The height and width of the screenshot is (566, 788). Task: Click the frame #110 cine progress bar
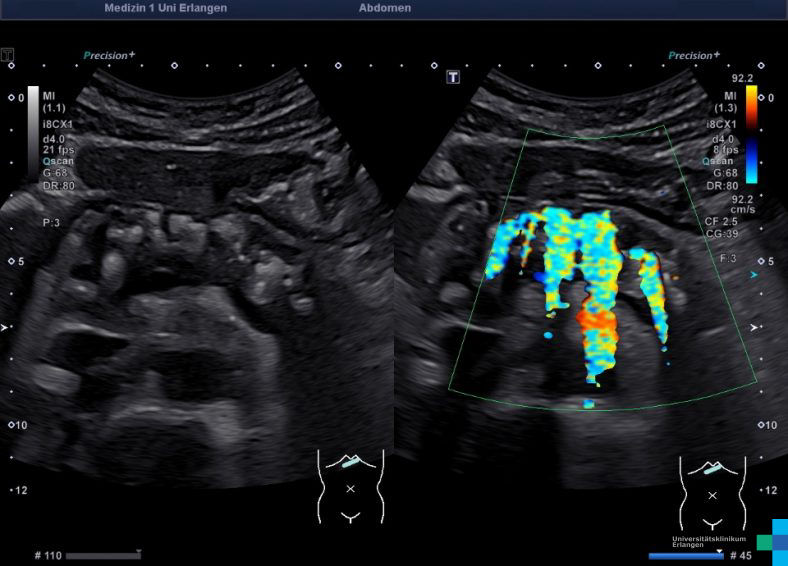[103, 555]
